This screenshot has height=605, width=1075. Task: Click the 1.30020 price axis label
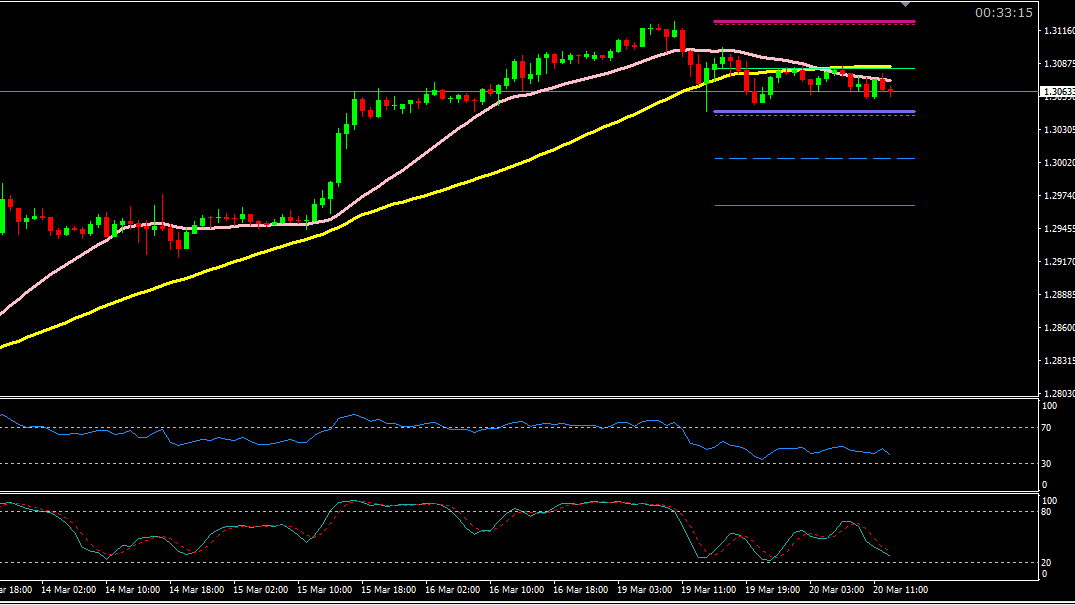[x=1058, y=163]
